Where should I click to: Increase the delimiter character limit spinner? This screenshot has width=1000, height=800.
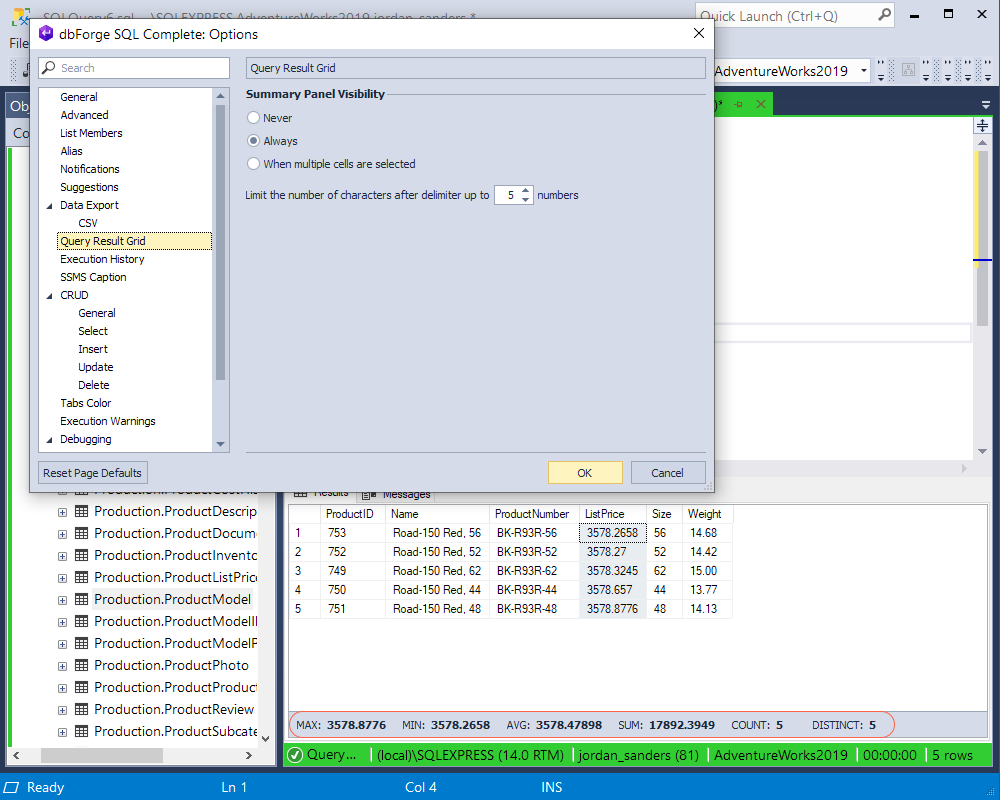[526, 190]
